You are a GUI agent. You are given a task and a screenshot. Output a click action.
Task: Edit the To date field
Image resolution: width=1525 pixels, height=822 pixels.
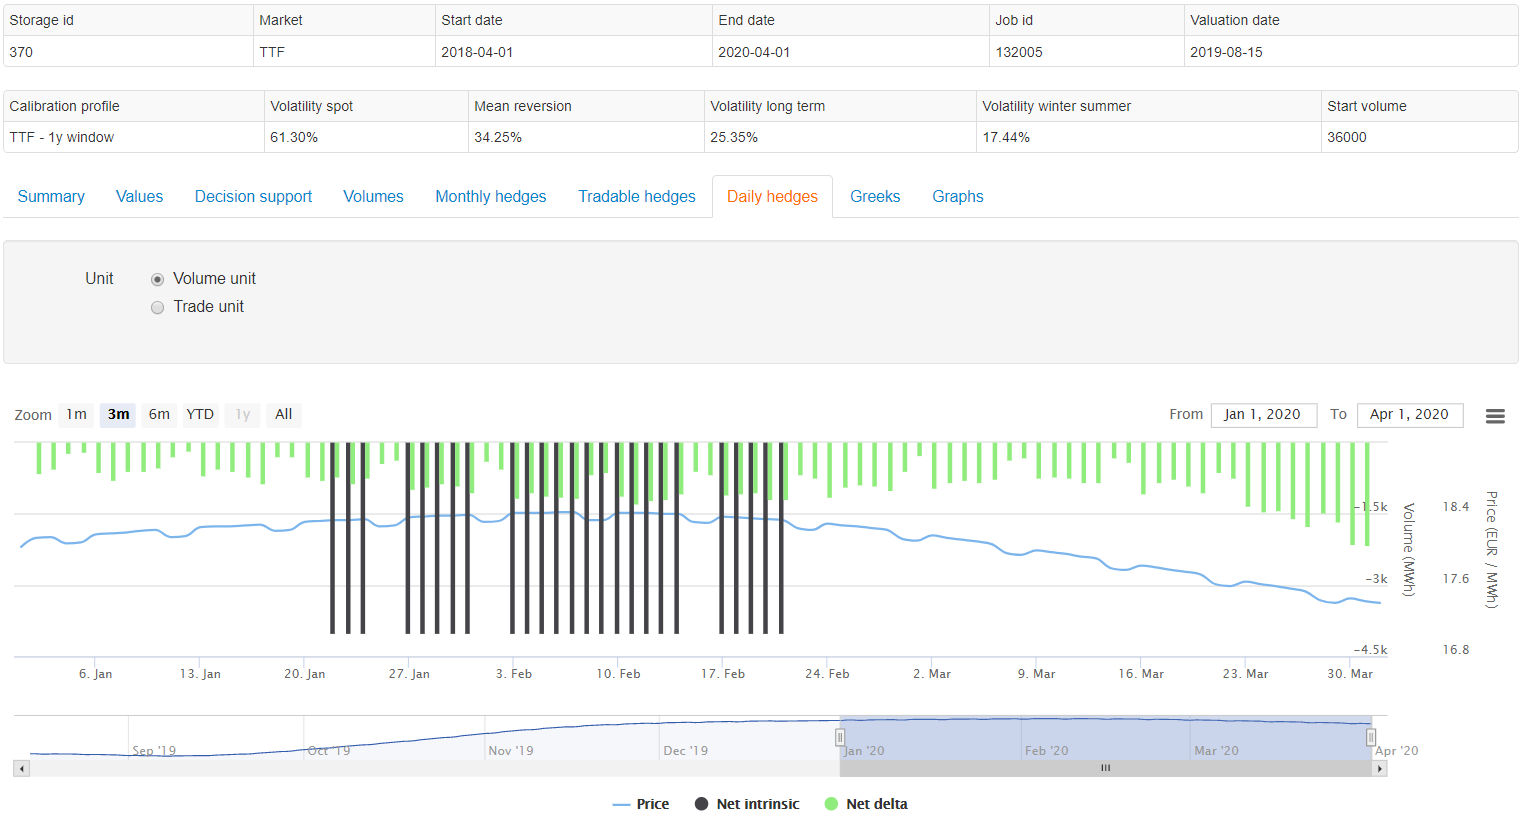pos(1410,415)
